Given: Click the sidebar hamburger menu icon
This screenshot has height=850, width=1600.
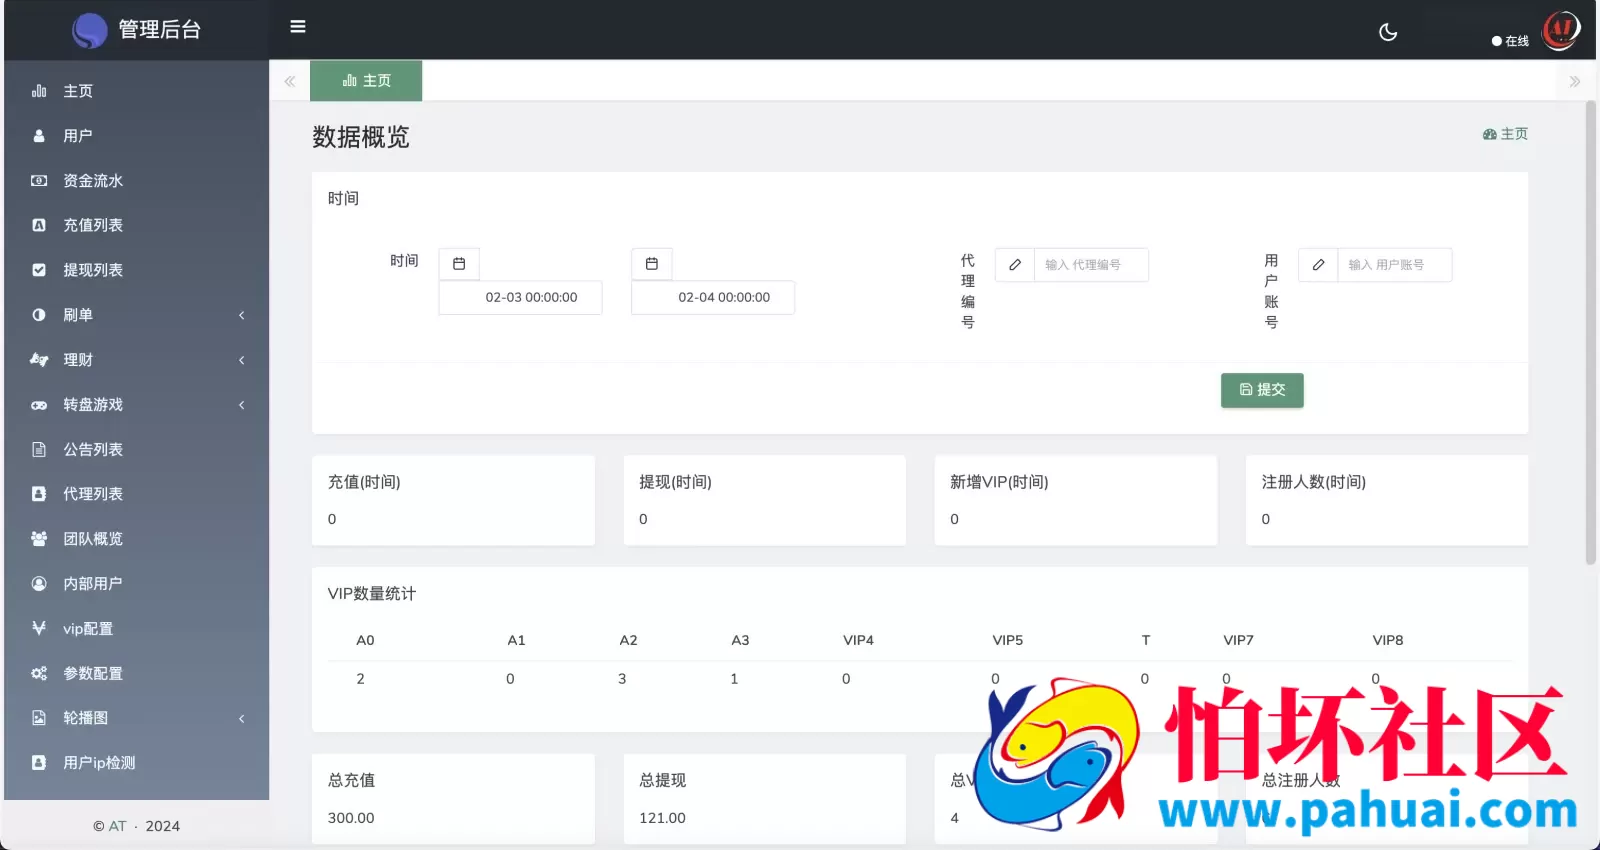Looking at the screenshot, I should 298,27.
